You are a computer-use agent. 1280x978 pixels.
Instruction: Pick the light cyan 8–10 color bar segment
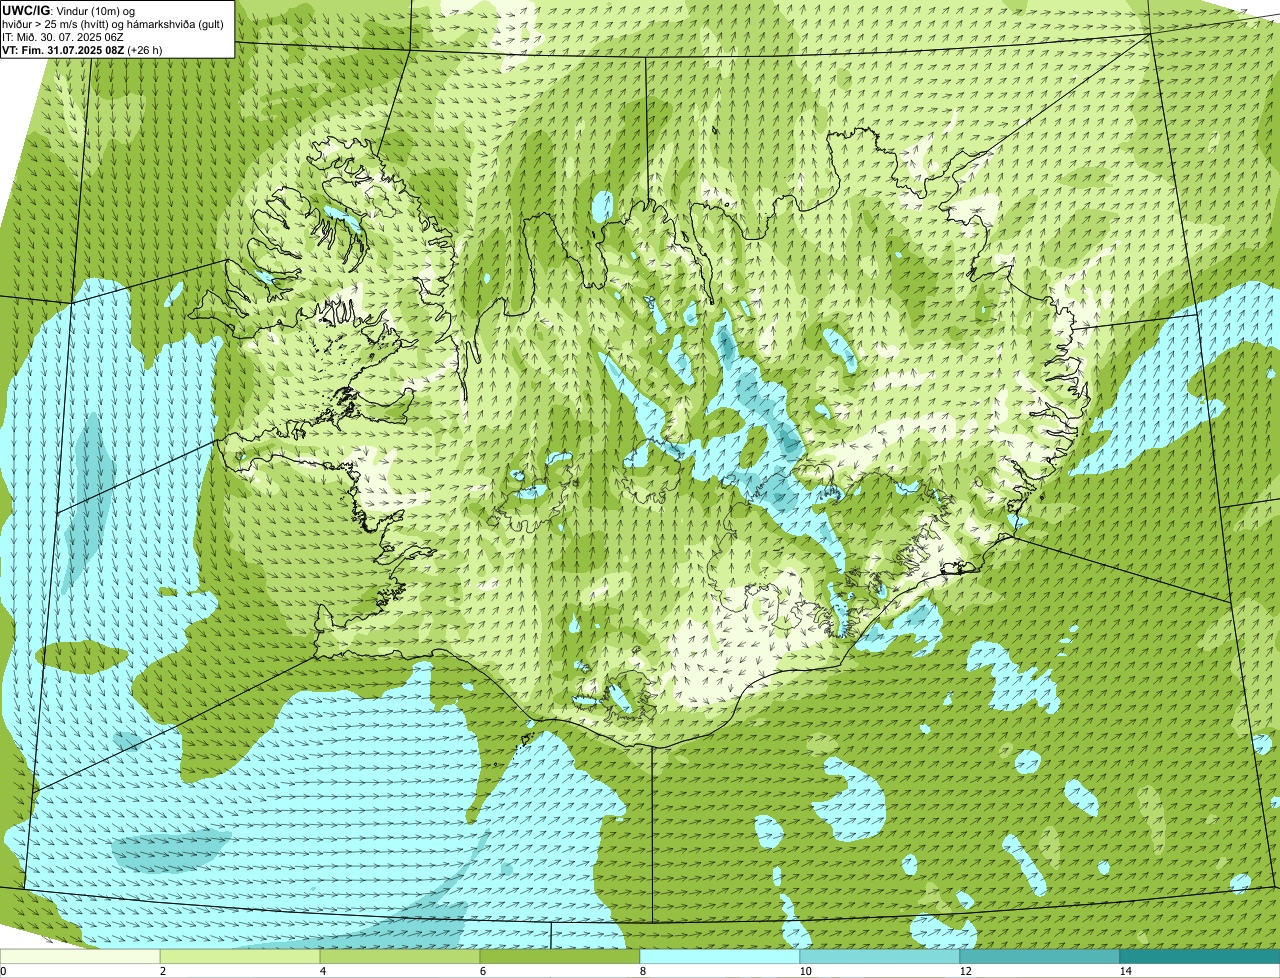click(720, 956)
